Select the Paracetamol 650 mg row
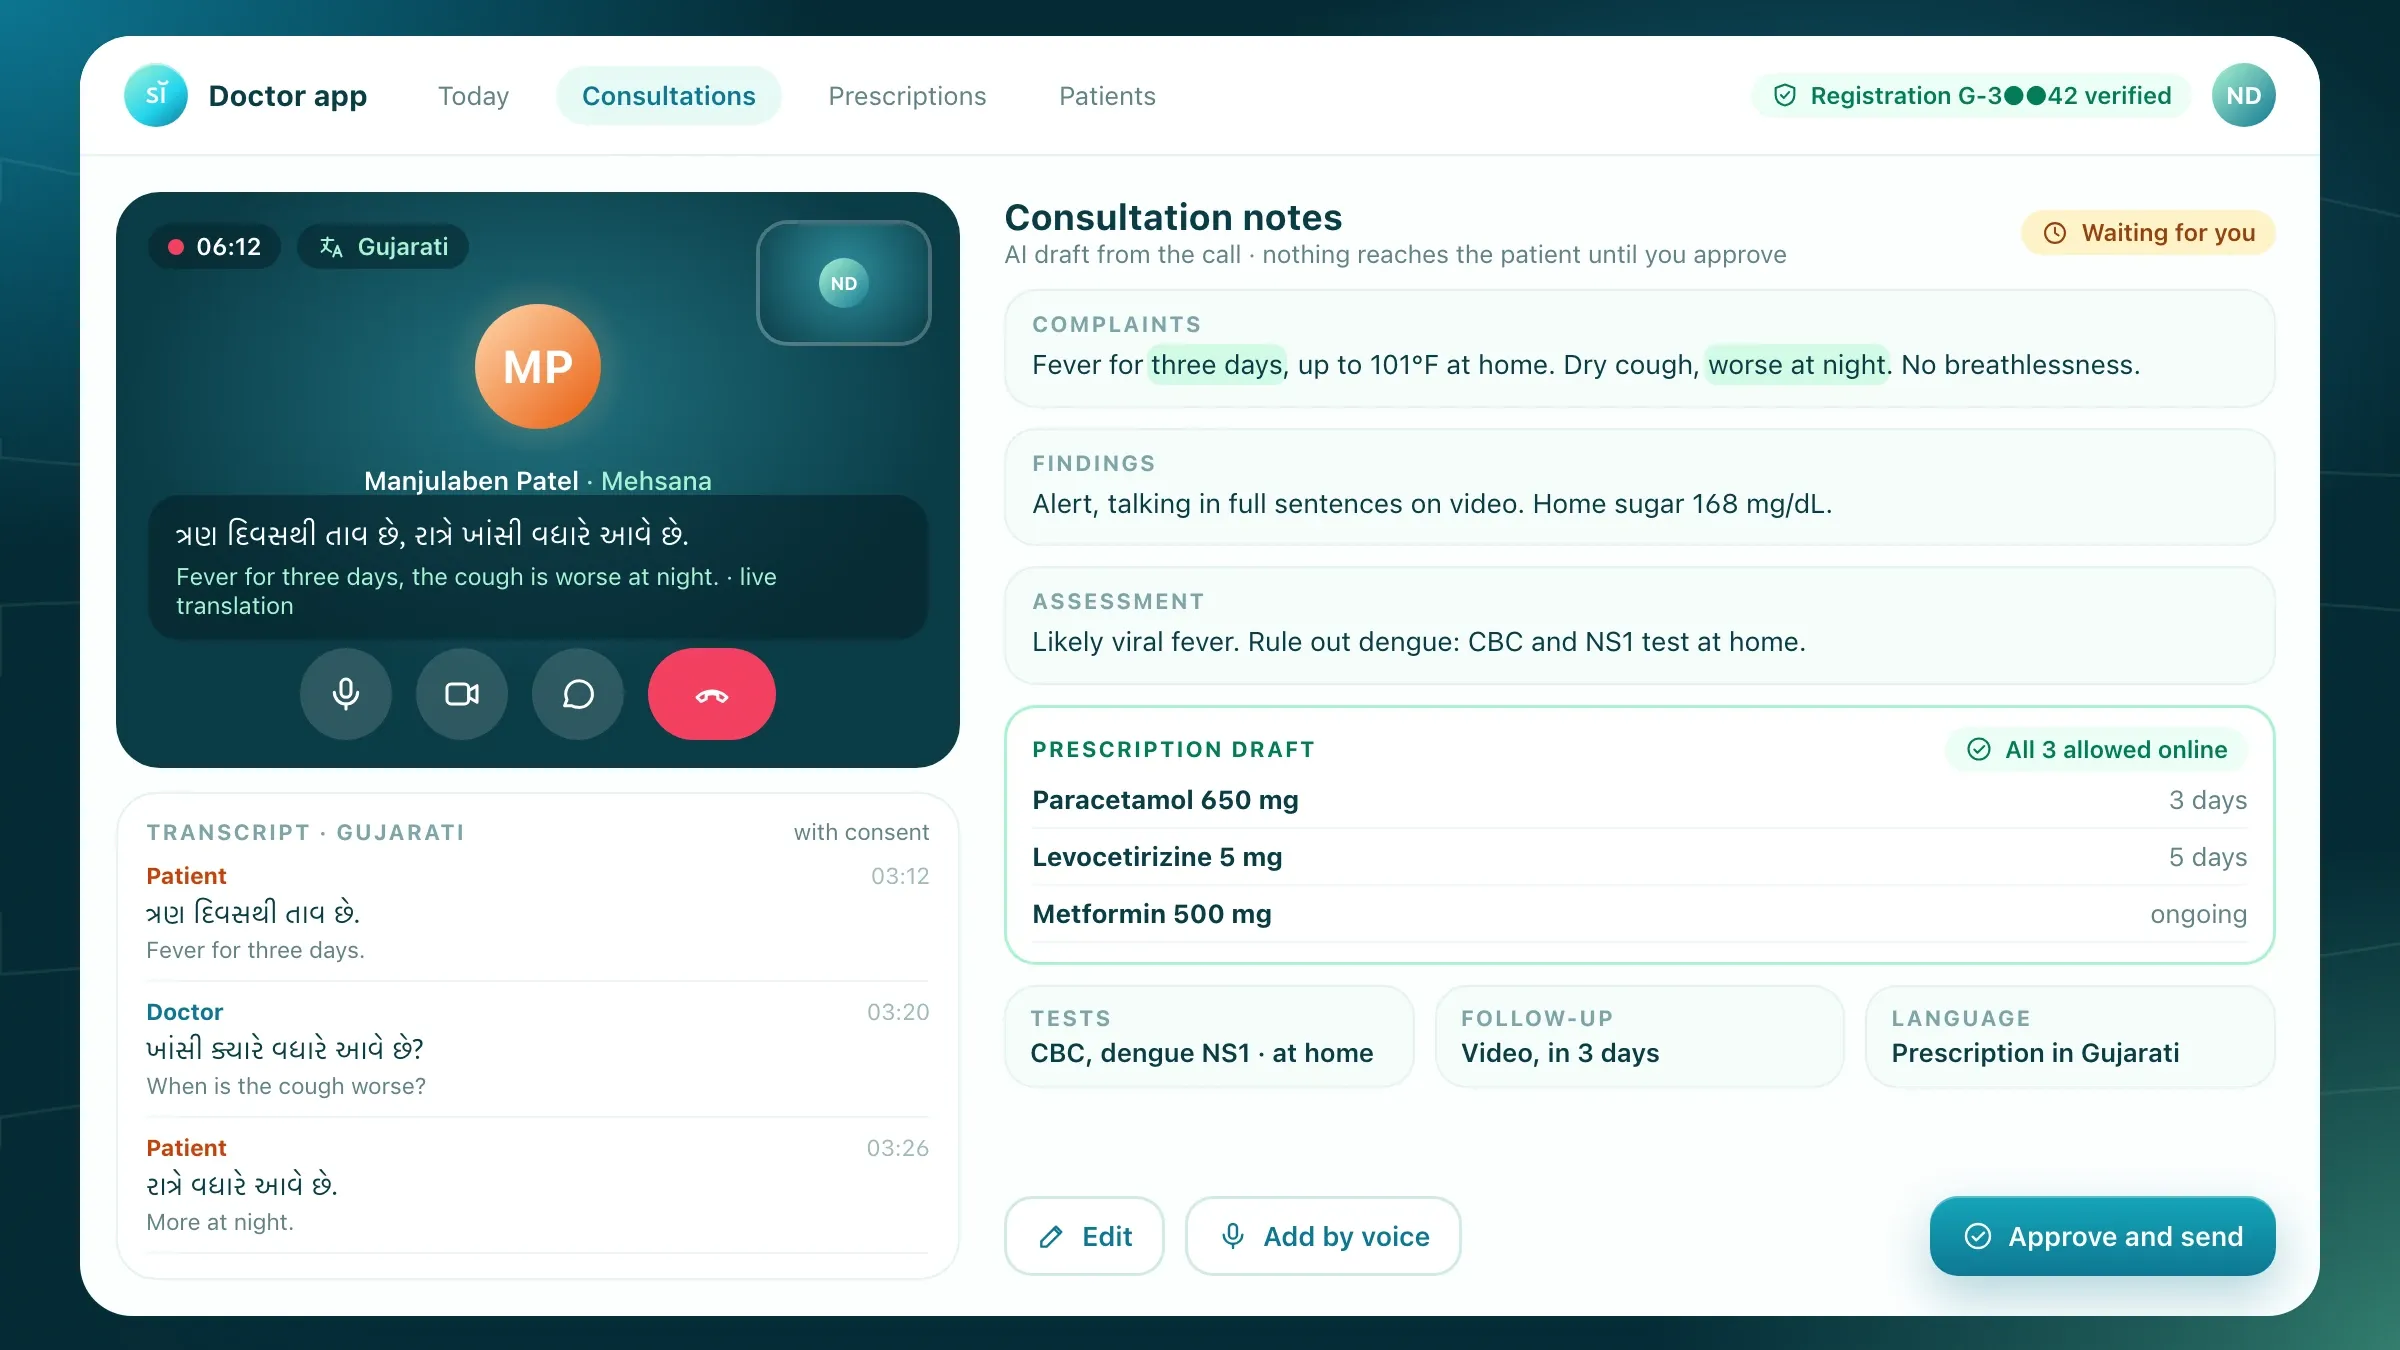Image resolution: width=2400 pixels, height=1350 pixels. 1639,800
